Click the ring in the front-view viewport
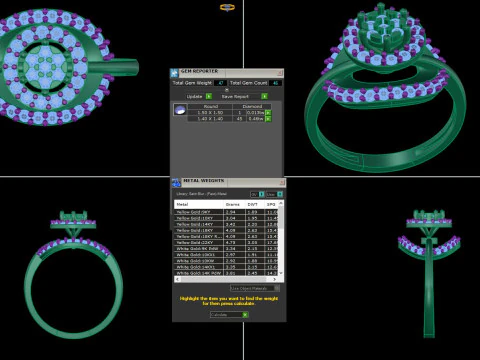Image resolution: width=480 pixels, height=360 pixels. click(73, 275)
